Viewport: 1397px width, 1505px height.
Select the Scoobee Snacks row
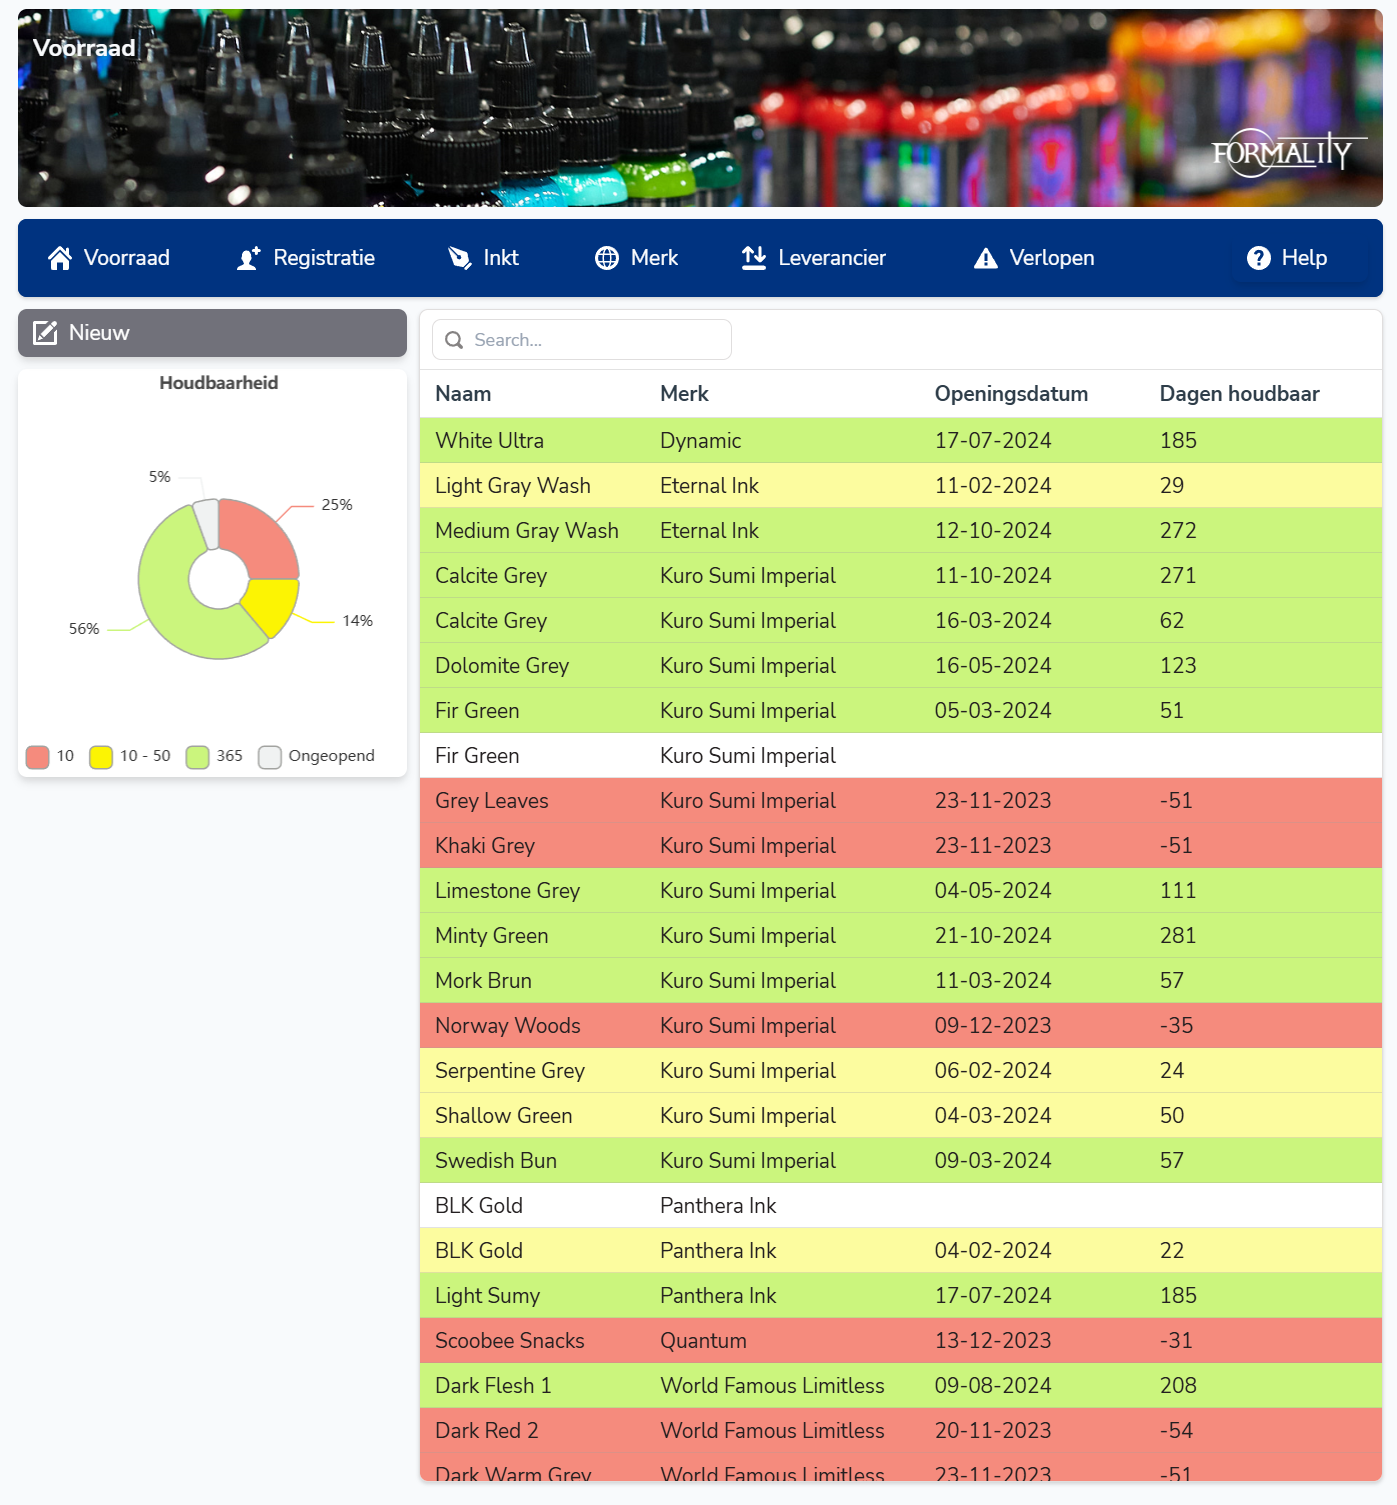click(900, 1341)
